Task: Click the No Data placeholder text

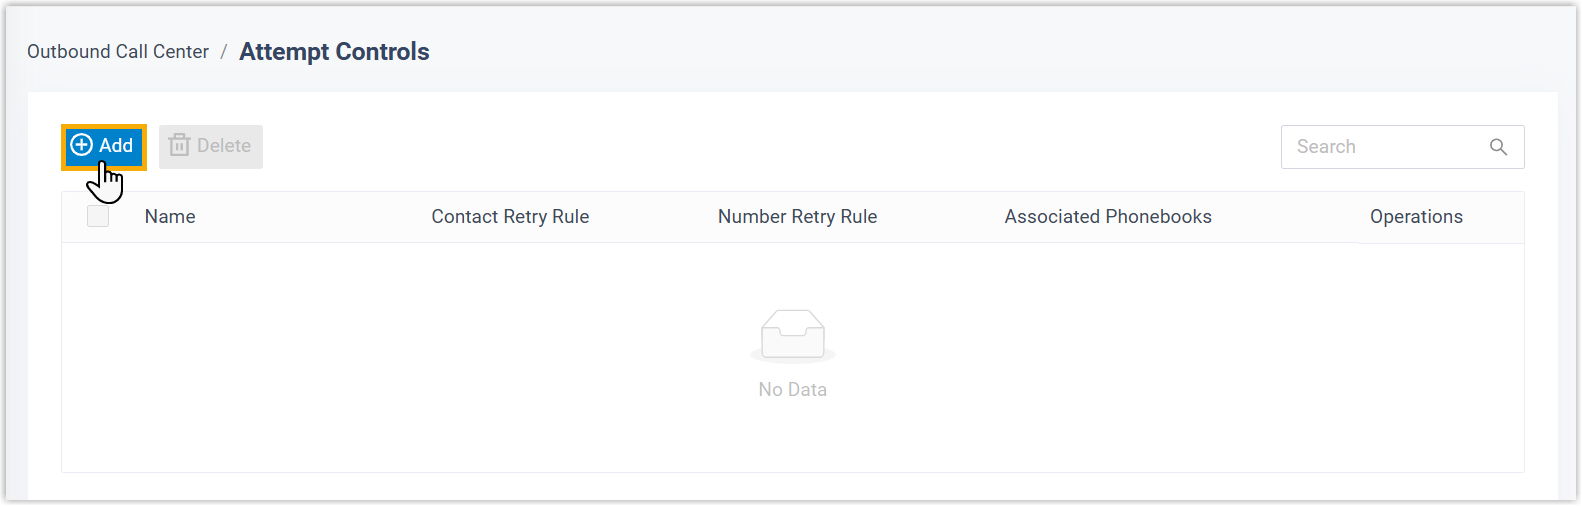Action: (x=792, y=390)
